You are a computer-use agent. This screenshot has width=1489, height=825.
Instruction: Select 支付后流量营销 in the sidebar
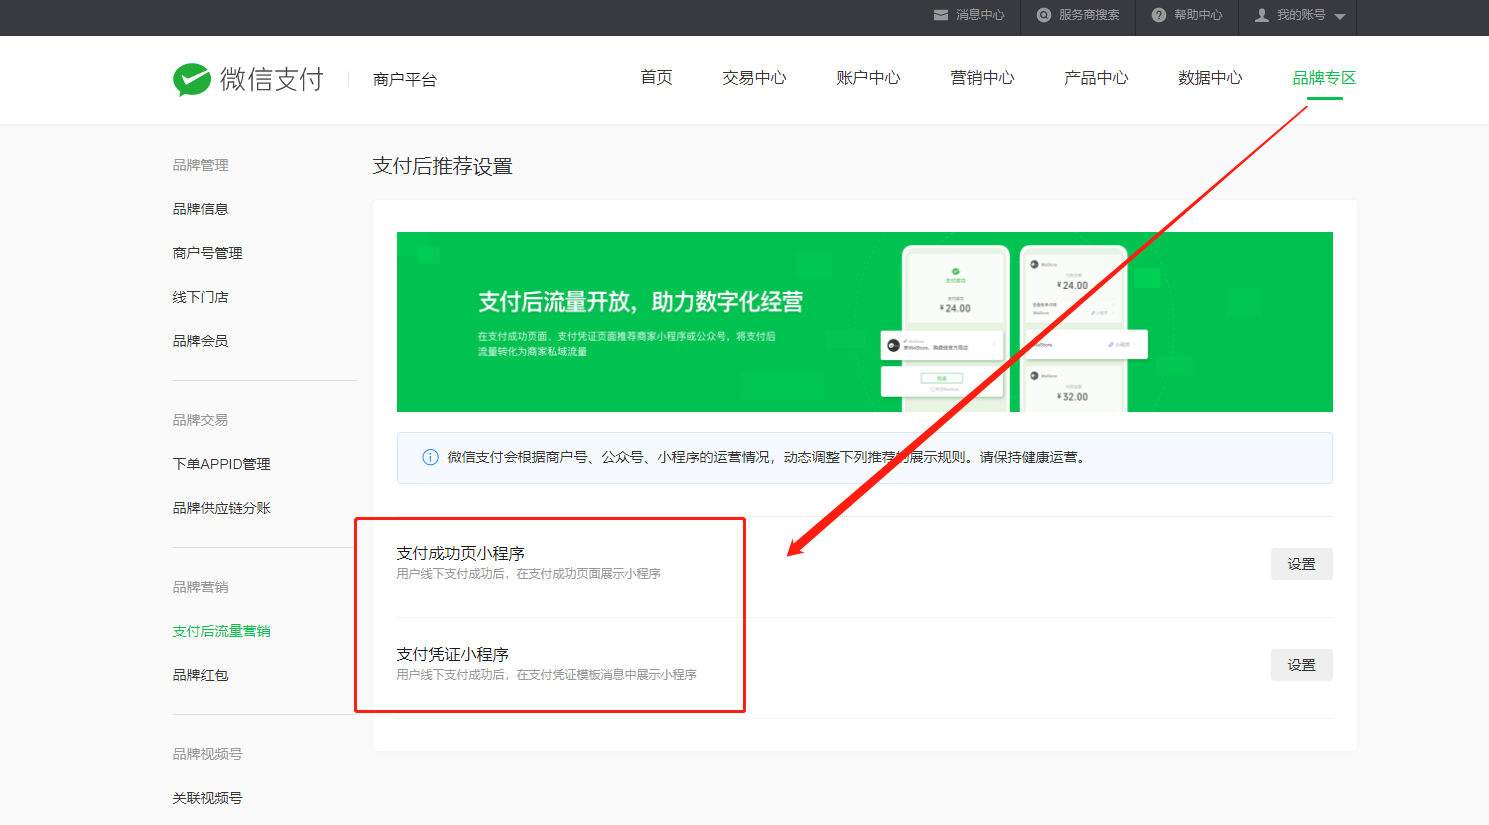click(221, 631)
